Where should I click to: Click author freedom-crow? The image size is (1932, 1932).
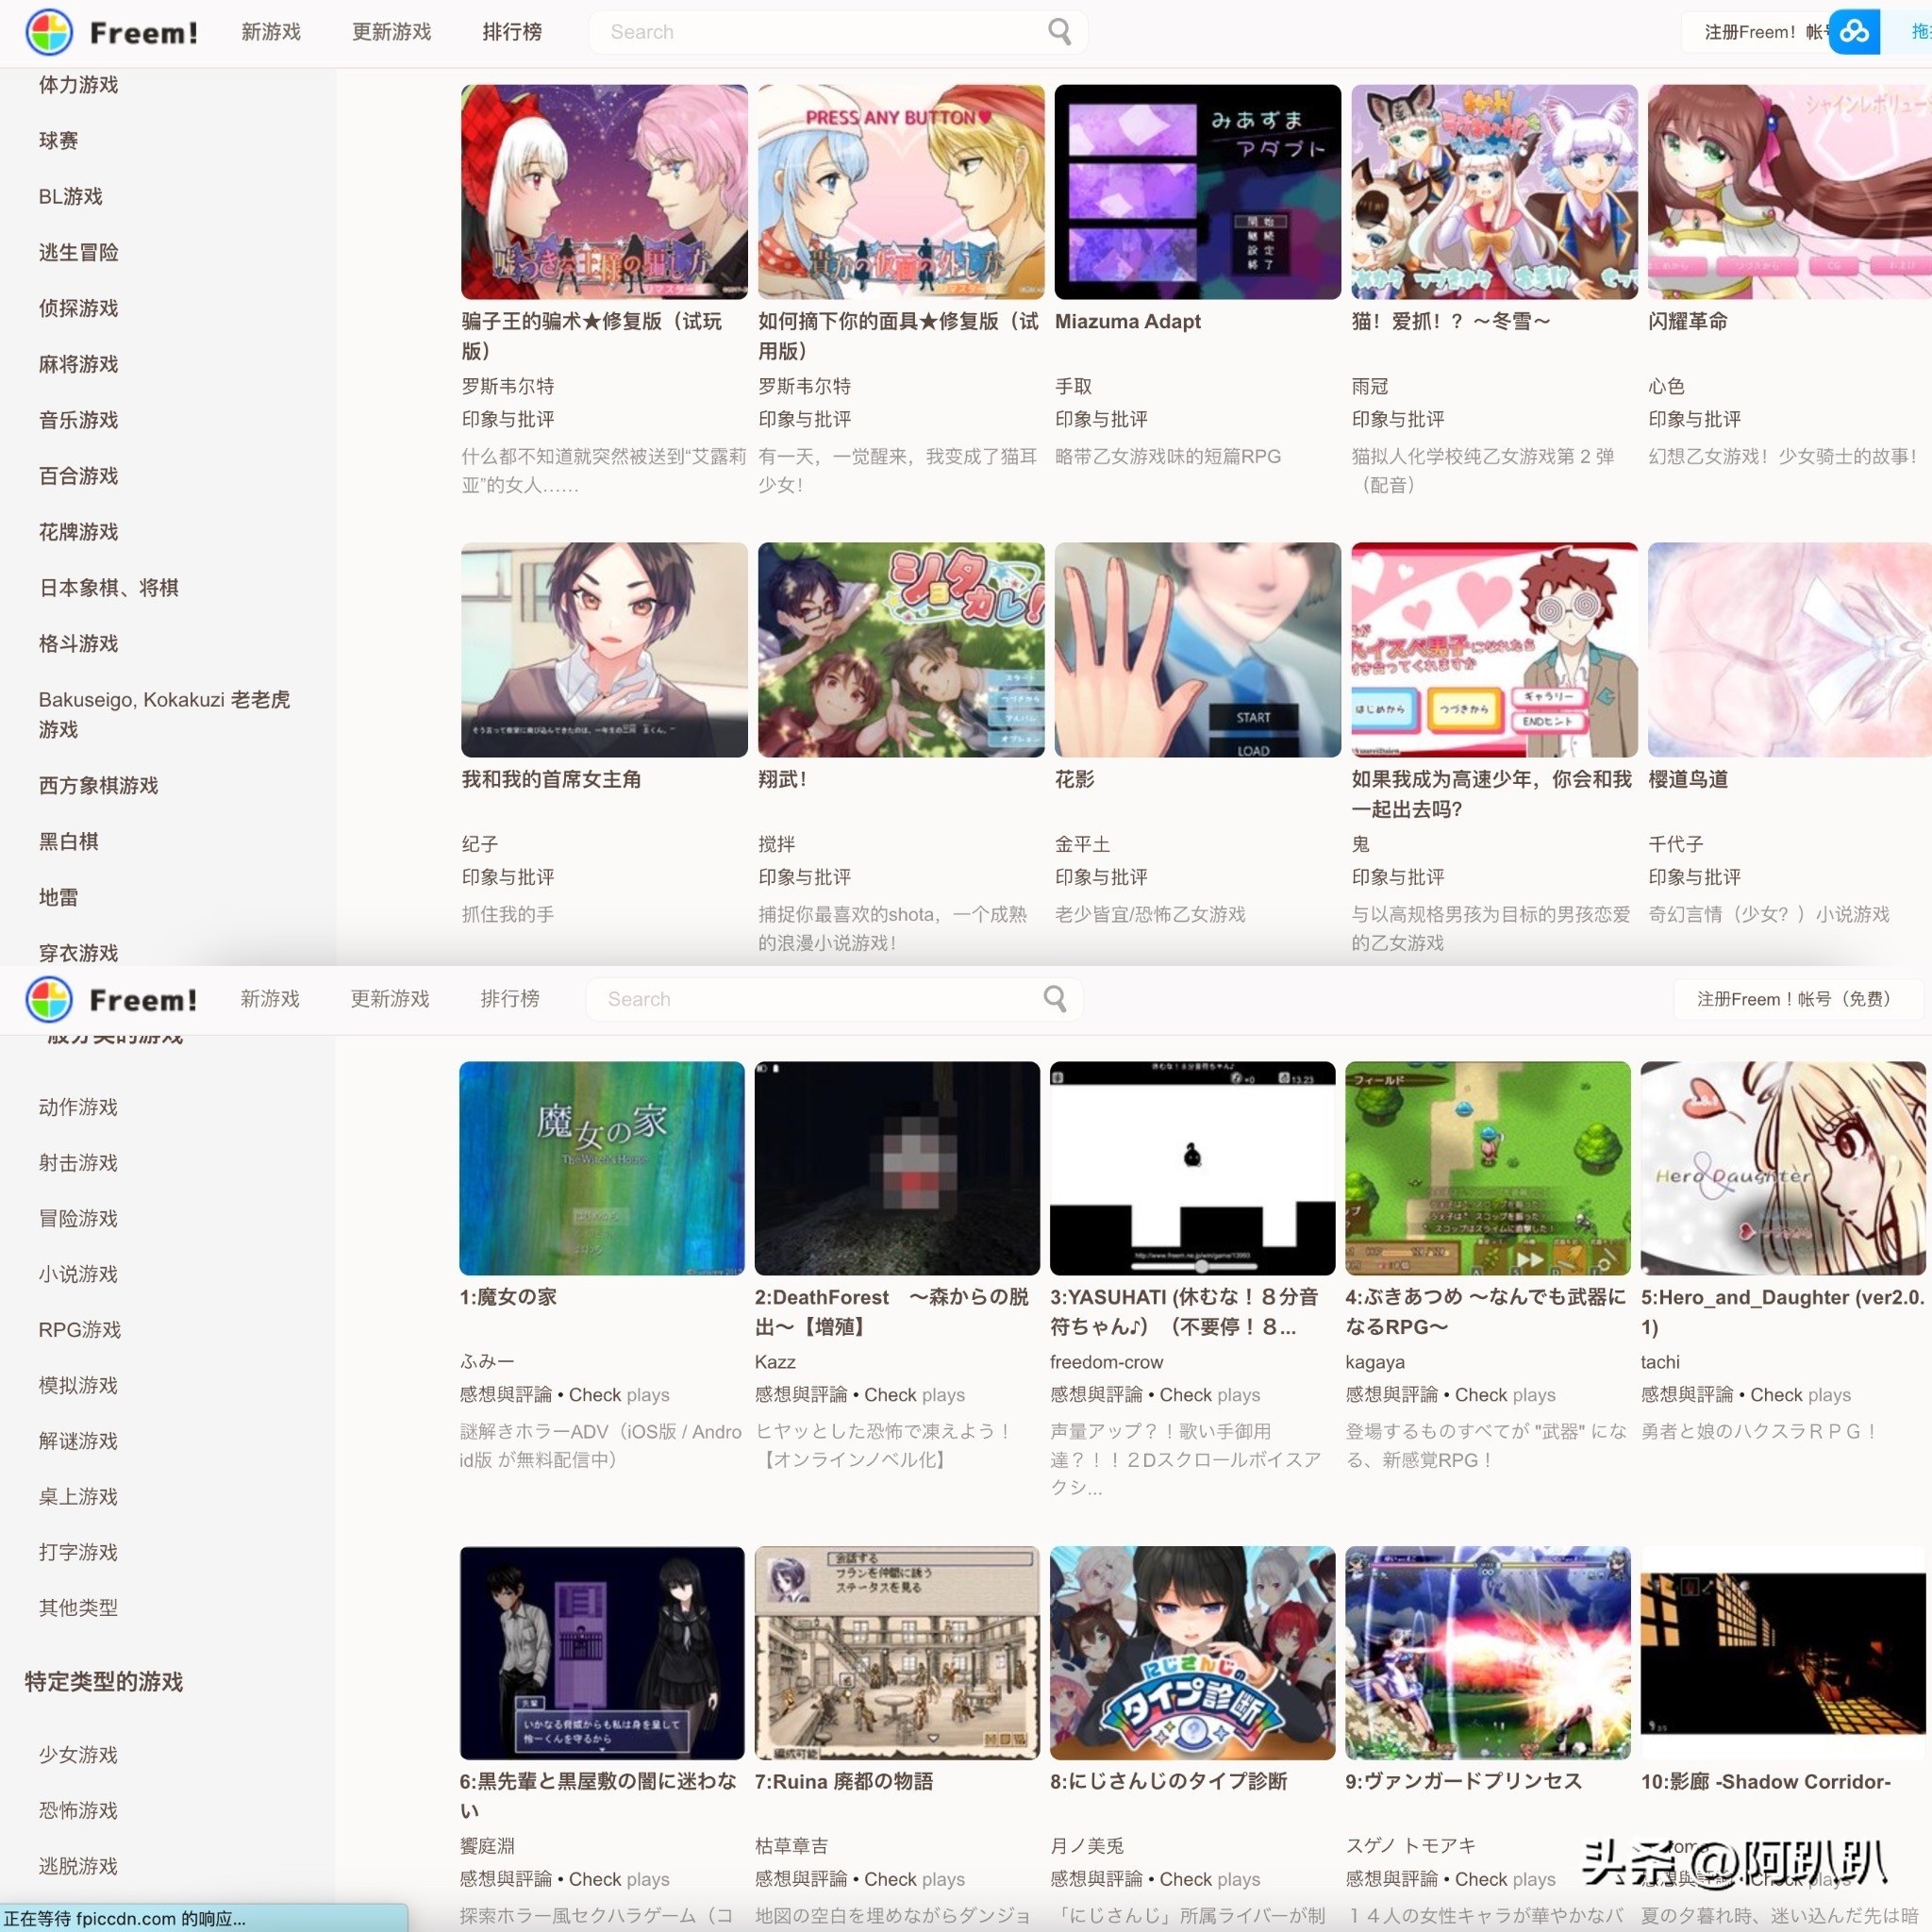coord(1106,1362)
